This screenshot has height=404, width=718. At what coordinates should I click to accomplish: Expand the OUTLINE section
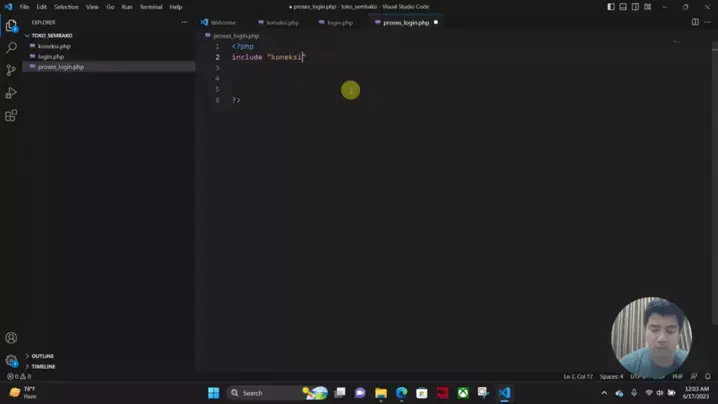click(42, 356)
